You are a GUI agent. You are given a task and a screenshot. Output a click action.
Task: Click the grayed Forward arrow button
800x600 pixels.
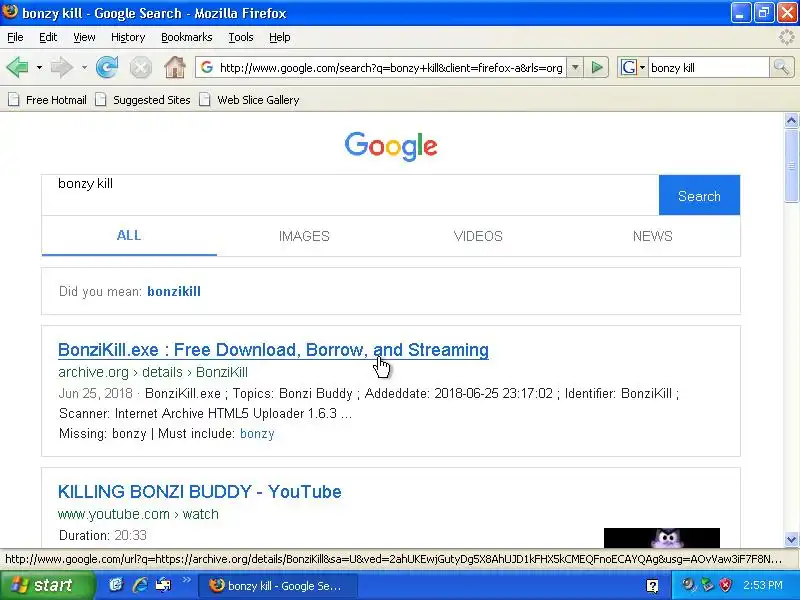(62, 67)
